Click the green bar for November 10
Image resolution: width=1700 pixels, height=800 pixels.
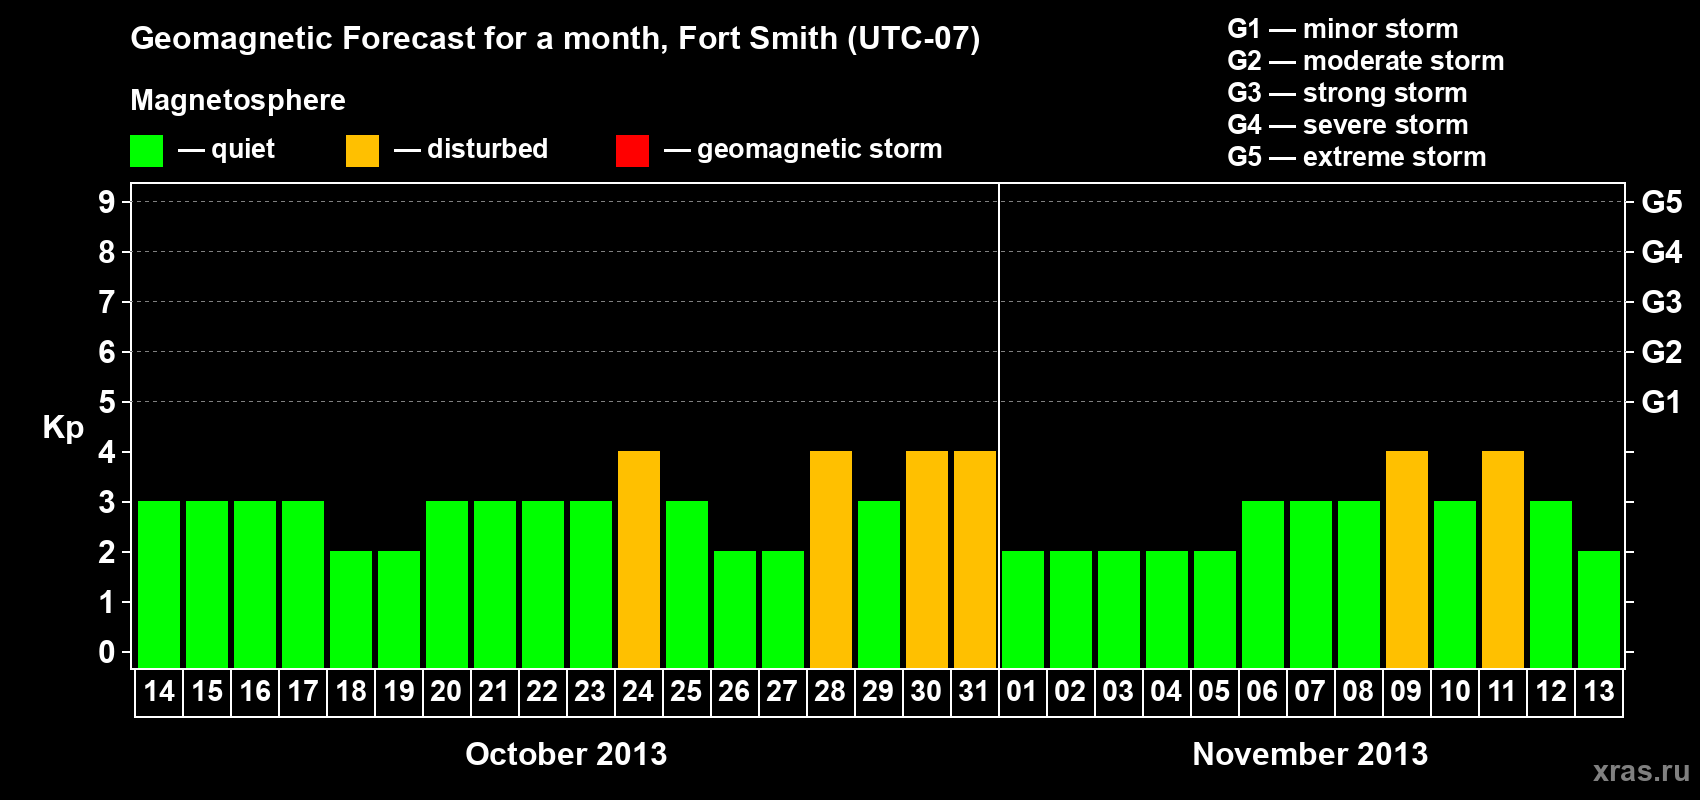point(1455,584)
